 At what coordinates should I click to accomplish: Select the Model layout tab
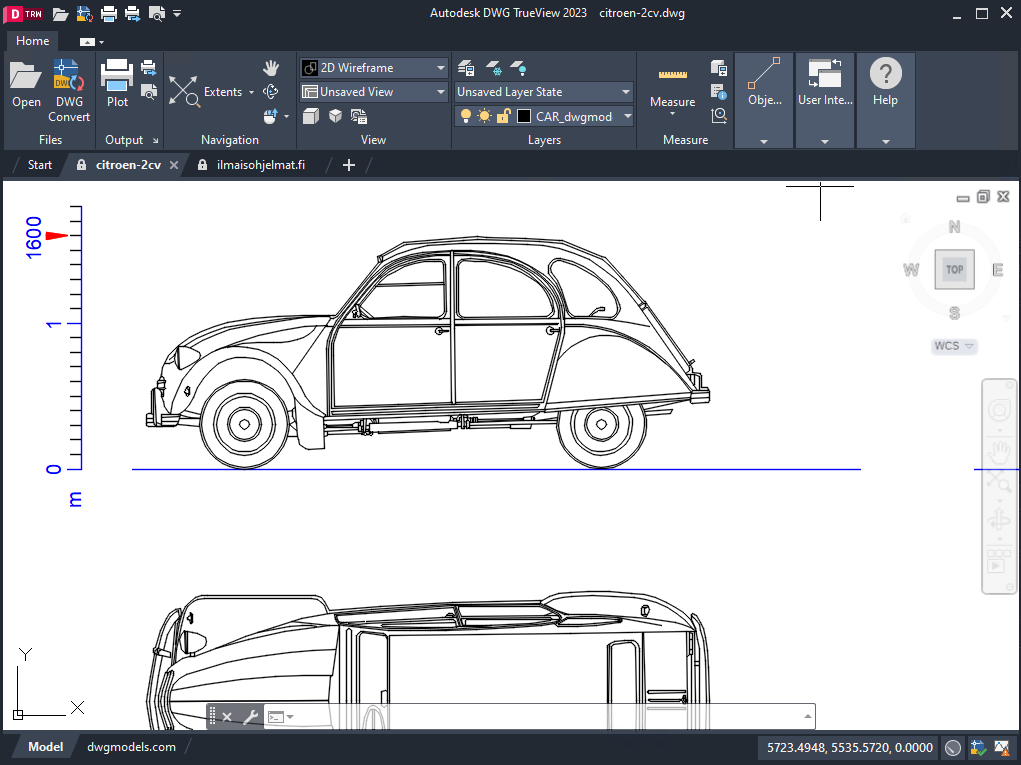coord(46,747)
